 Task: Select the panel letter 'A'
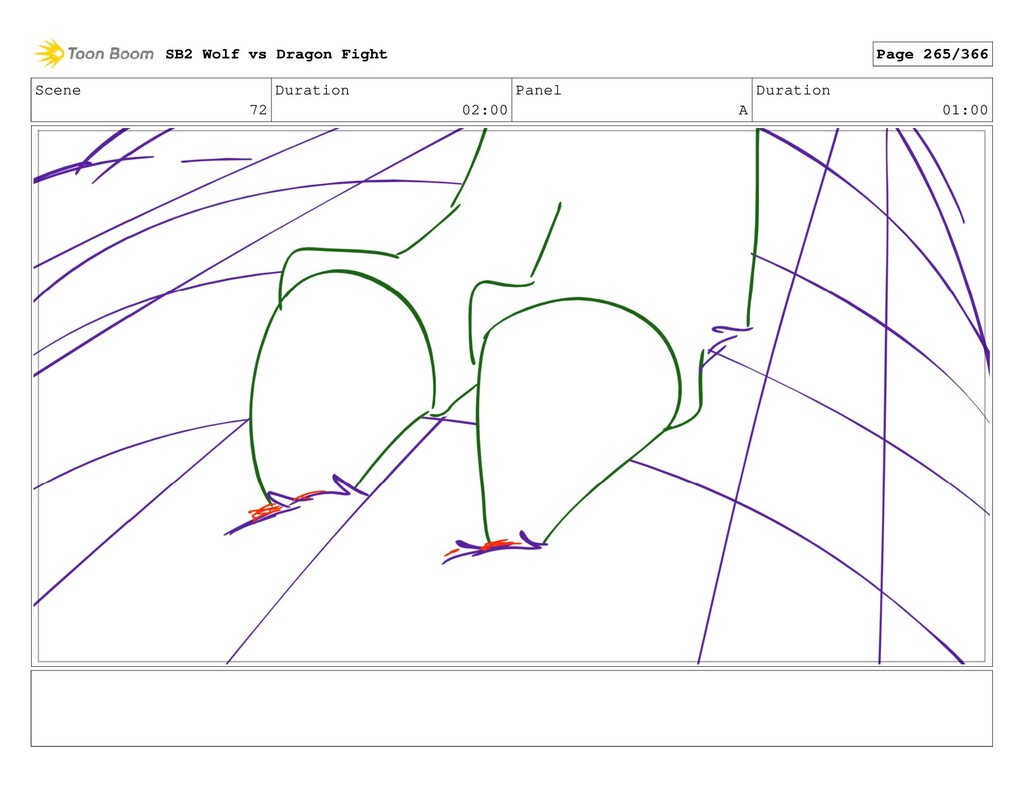point(743,110)
